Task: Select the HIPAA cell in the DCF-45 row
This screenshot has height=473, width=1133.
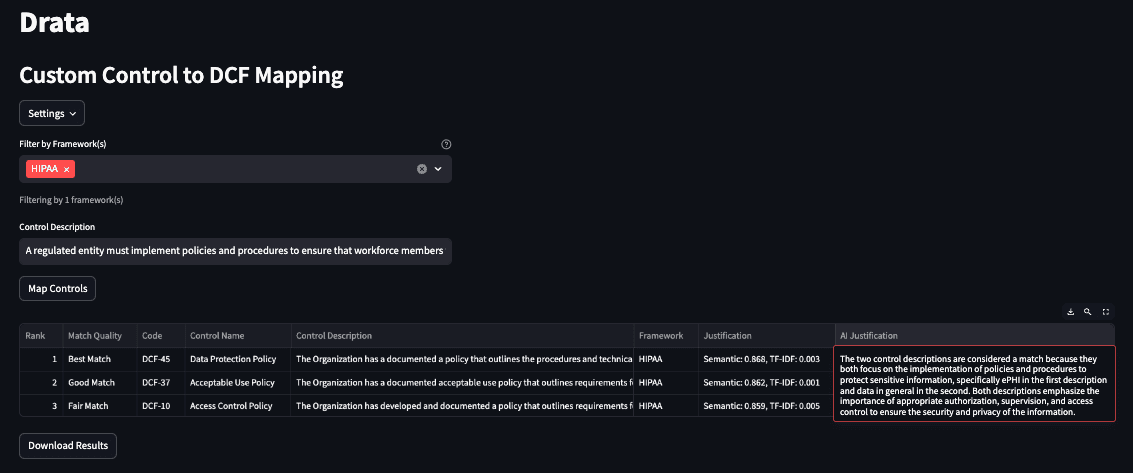Action: [666, 359]
